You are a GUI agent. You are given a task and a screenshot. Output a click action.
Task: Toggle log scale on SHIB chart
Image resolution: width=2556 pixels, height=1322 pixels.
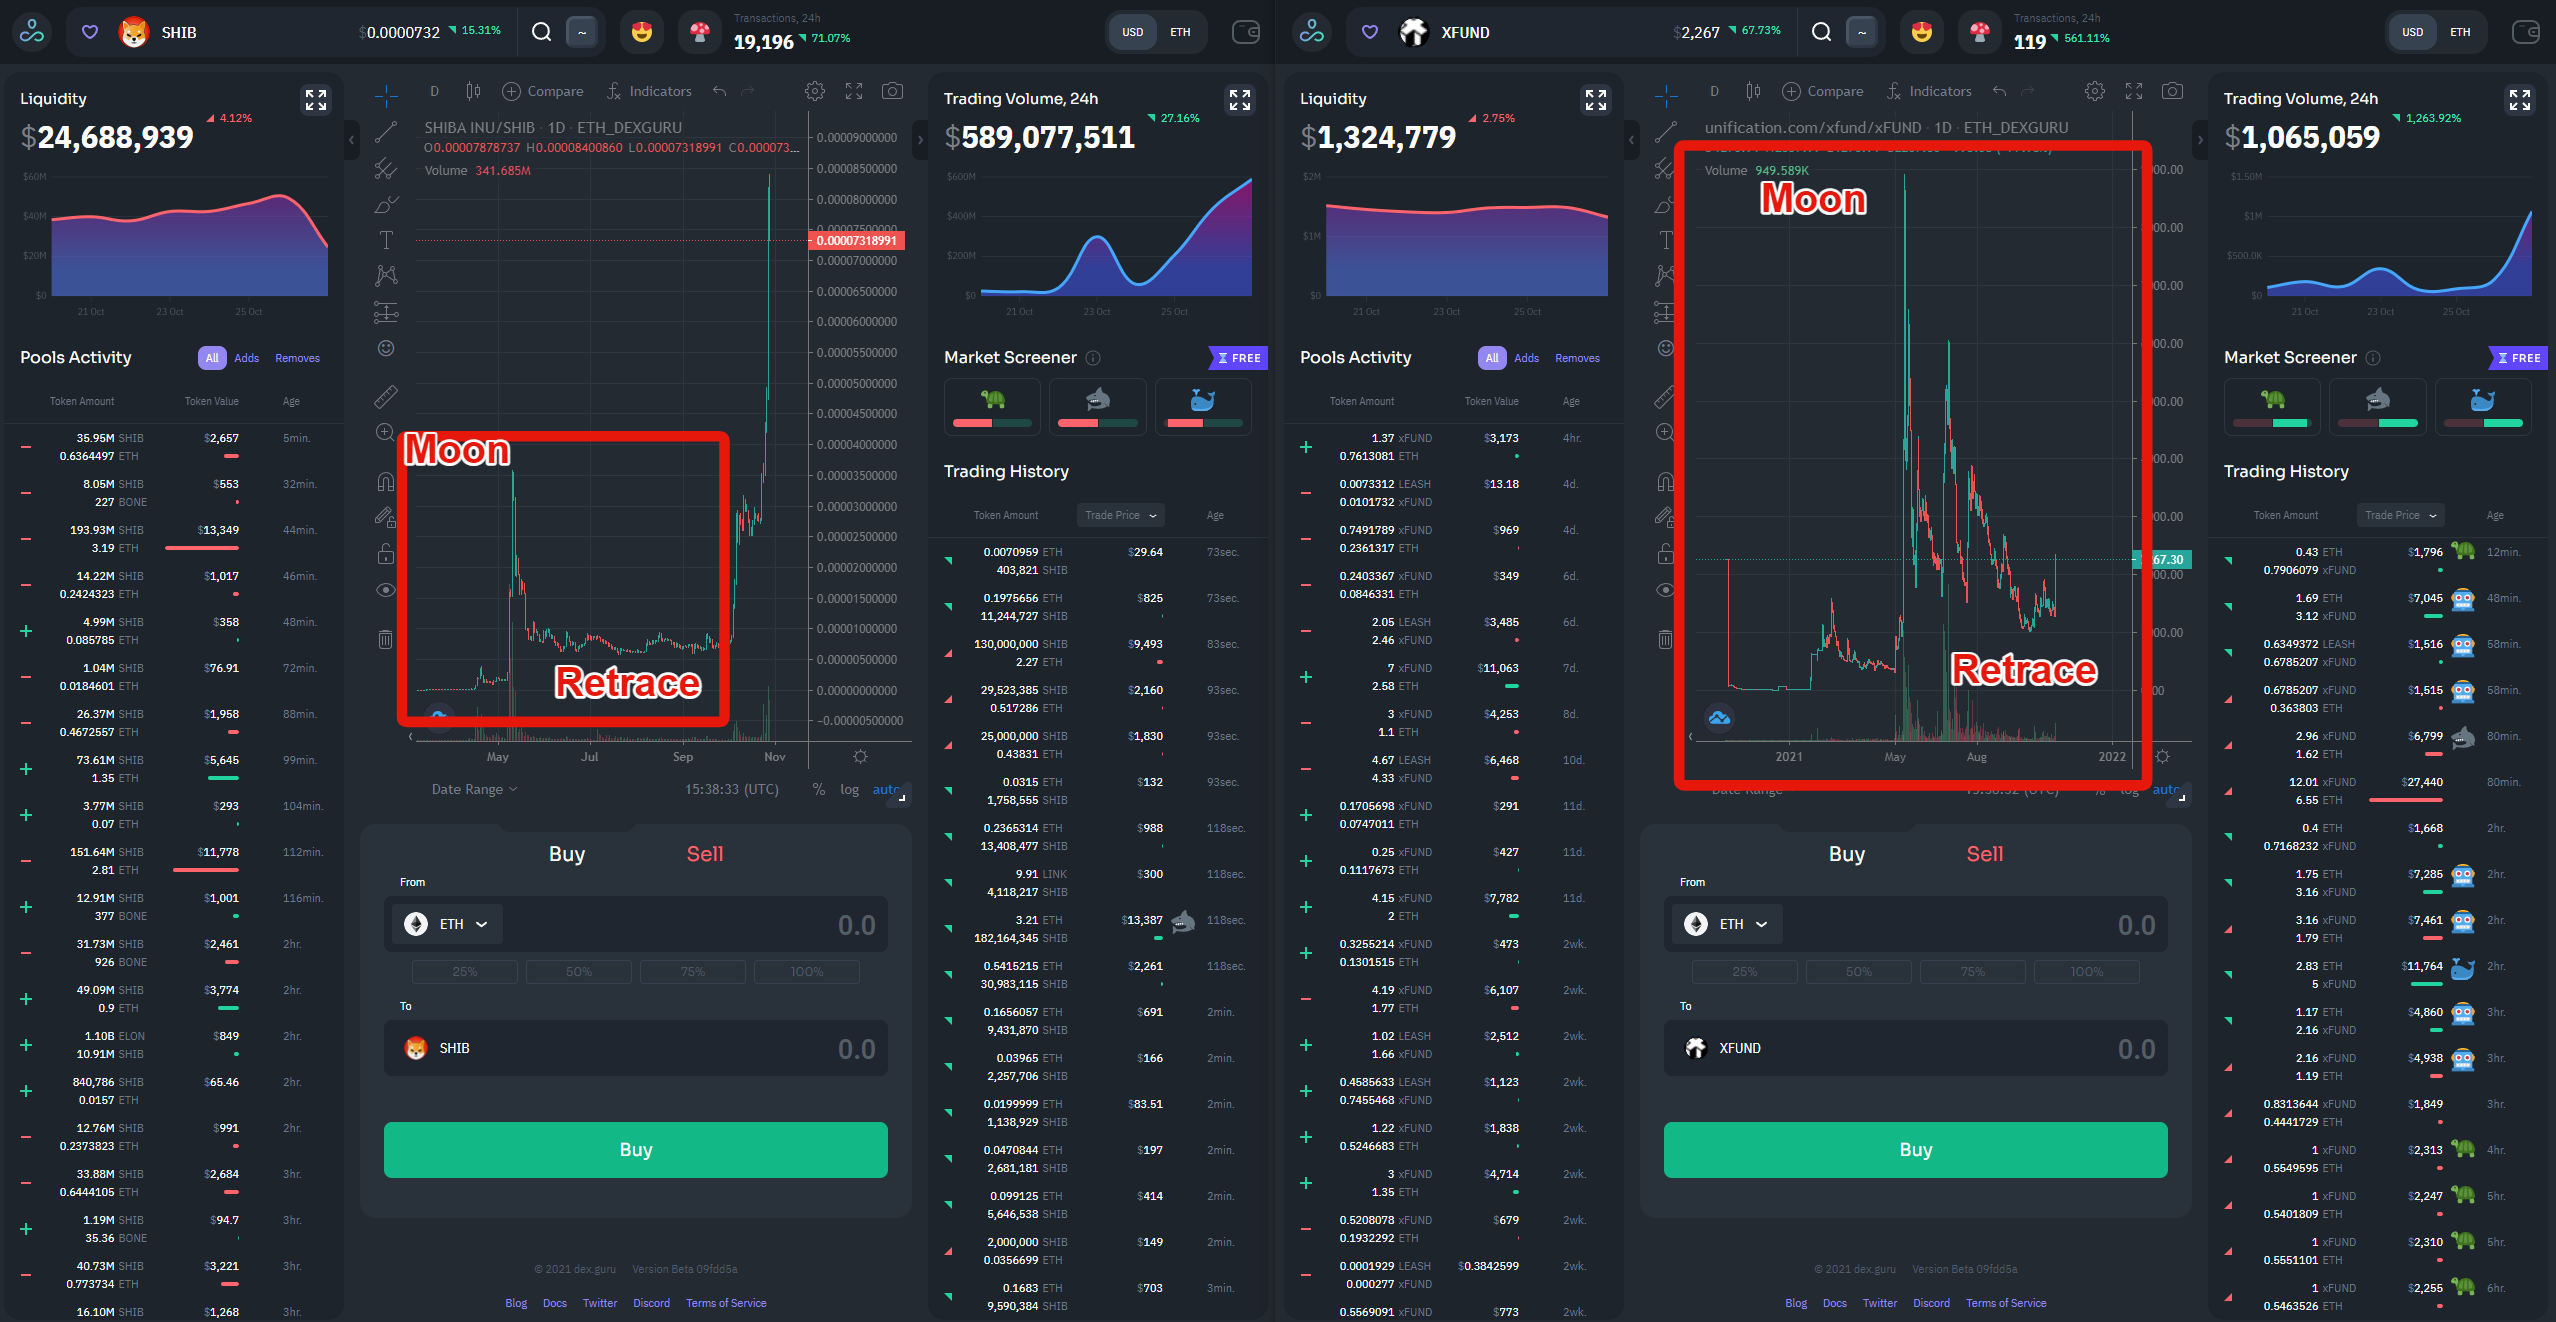pos(849,789)
